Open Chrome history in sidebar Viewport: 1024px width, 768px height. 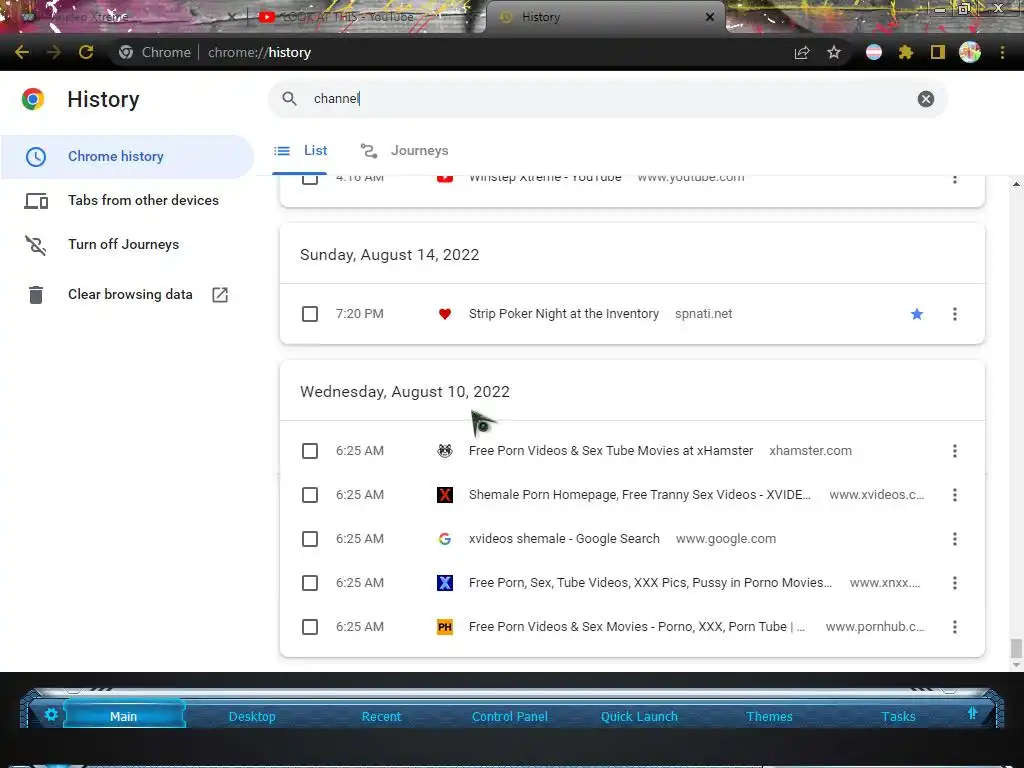127,157
